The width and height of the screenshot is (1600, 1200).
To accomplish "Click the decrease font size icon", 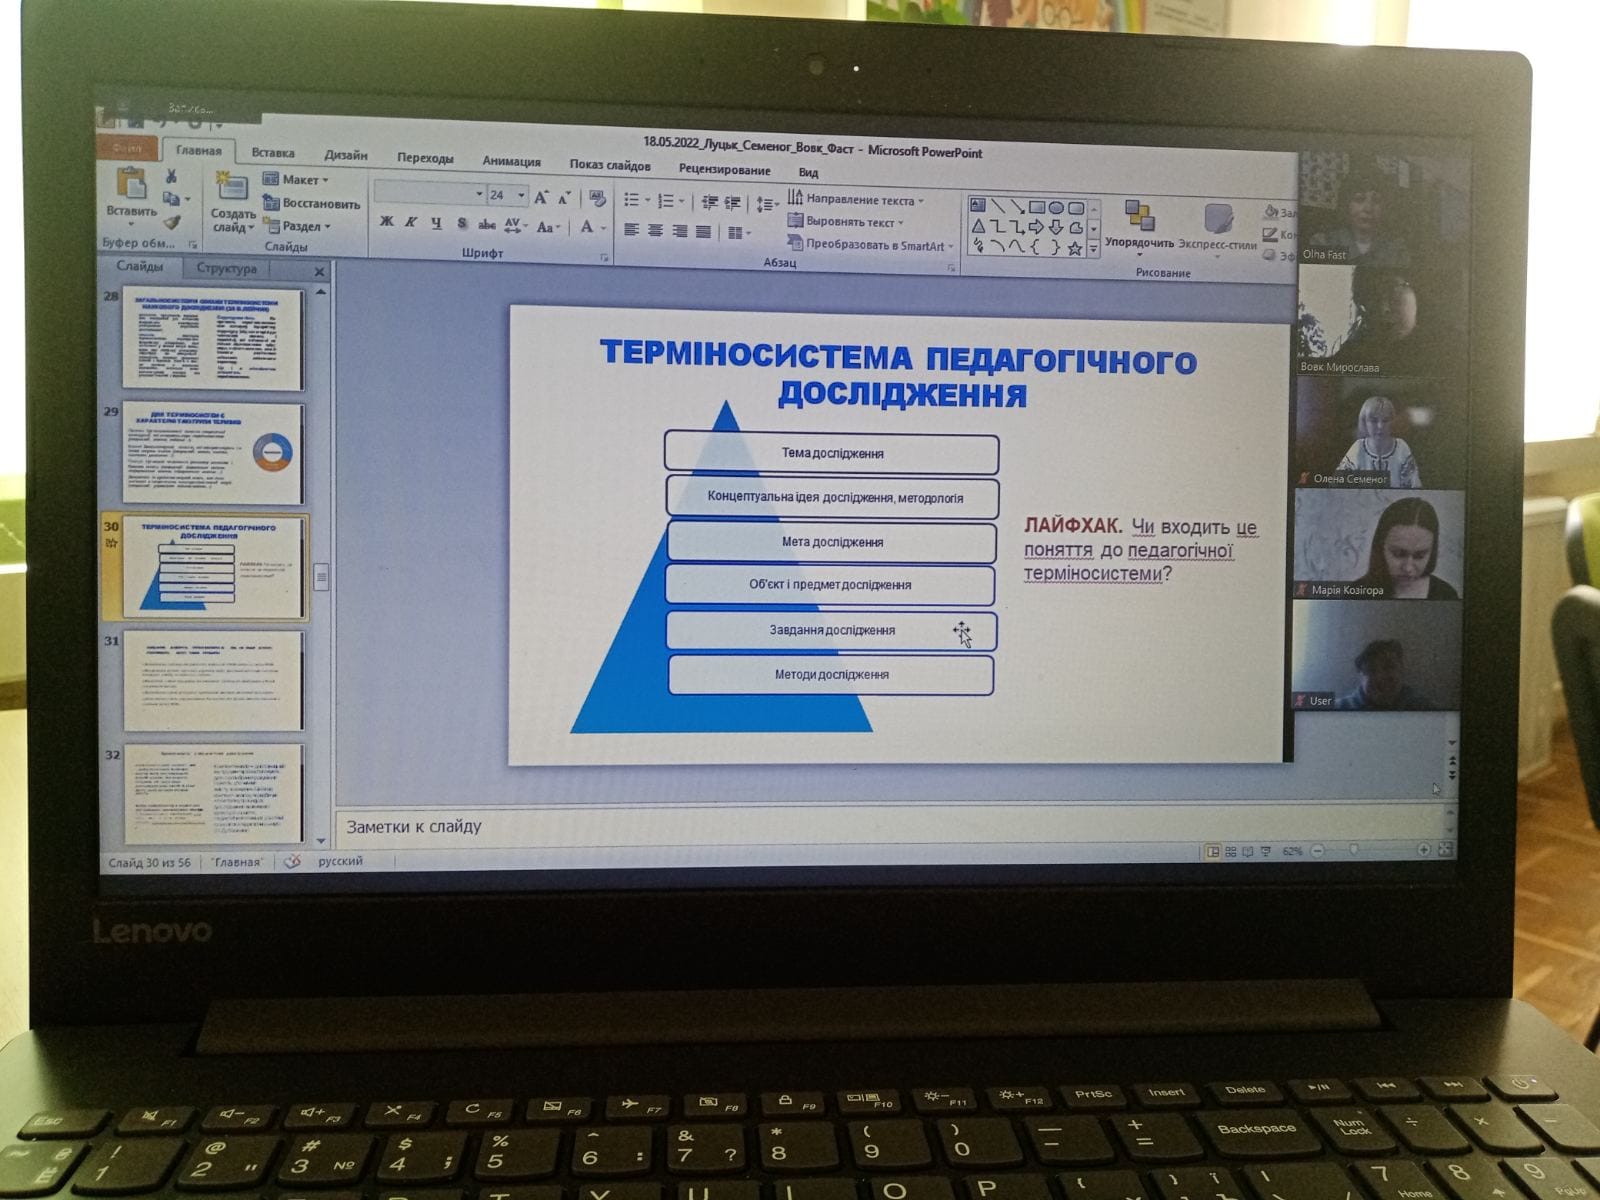I will (x=565, y=198).
